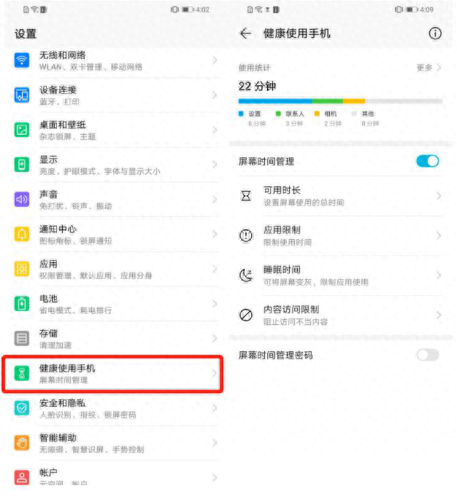Turn off the 屏幕时间管理 switch
The height and width of the screenshot is (496, 457).
click(x=428, y=161)
